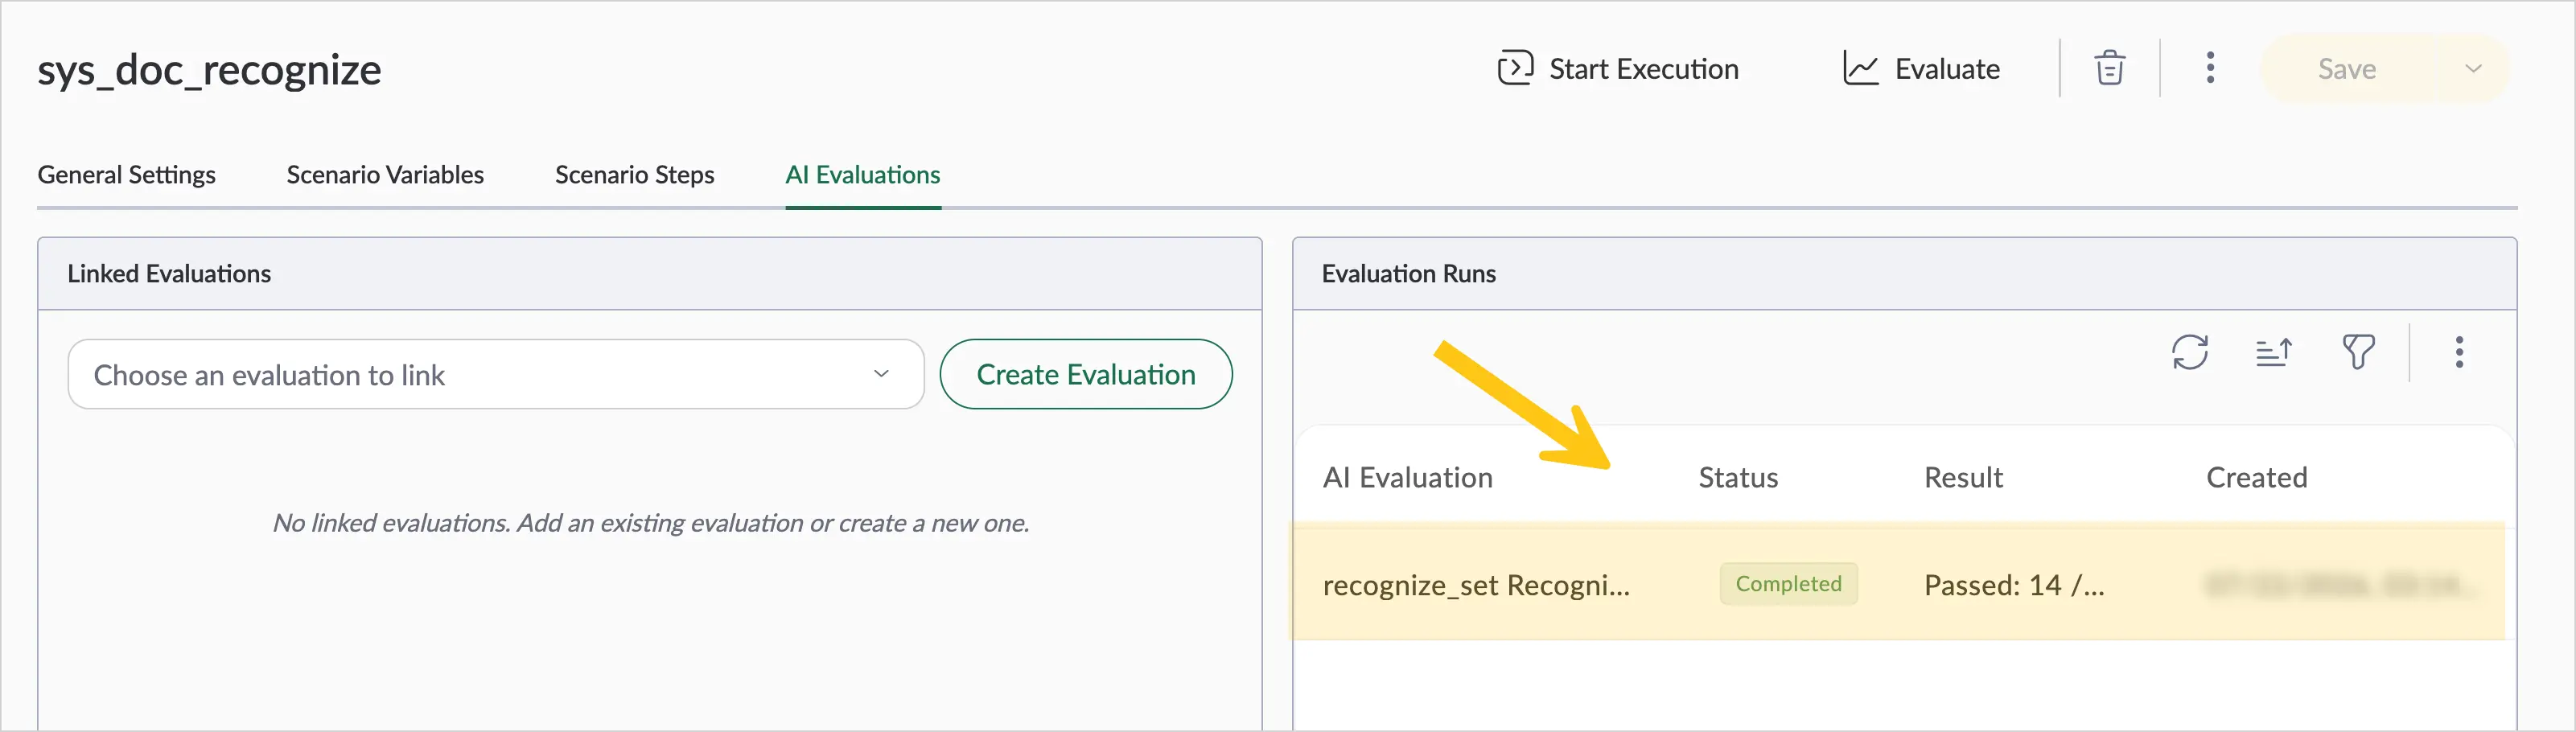Click the Create Evaluation button
The image size is (2576, 732).
tap(1086, 374)
